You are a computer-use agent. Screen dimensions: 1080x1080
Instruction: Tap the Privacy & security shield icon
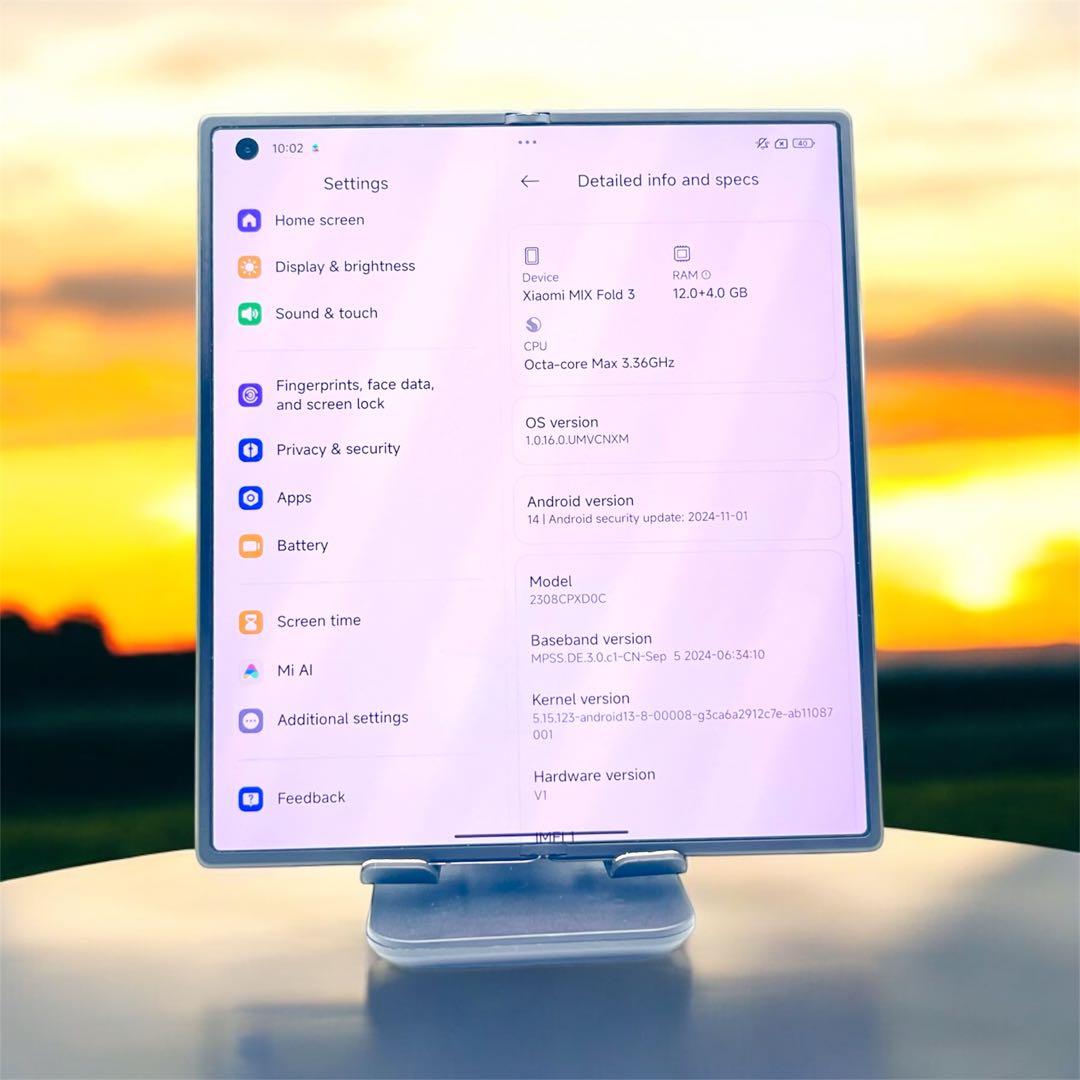(250, 450)
